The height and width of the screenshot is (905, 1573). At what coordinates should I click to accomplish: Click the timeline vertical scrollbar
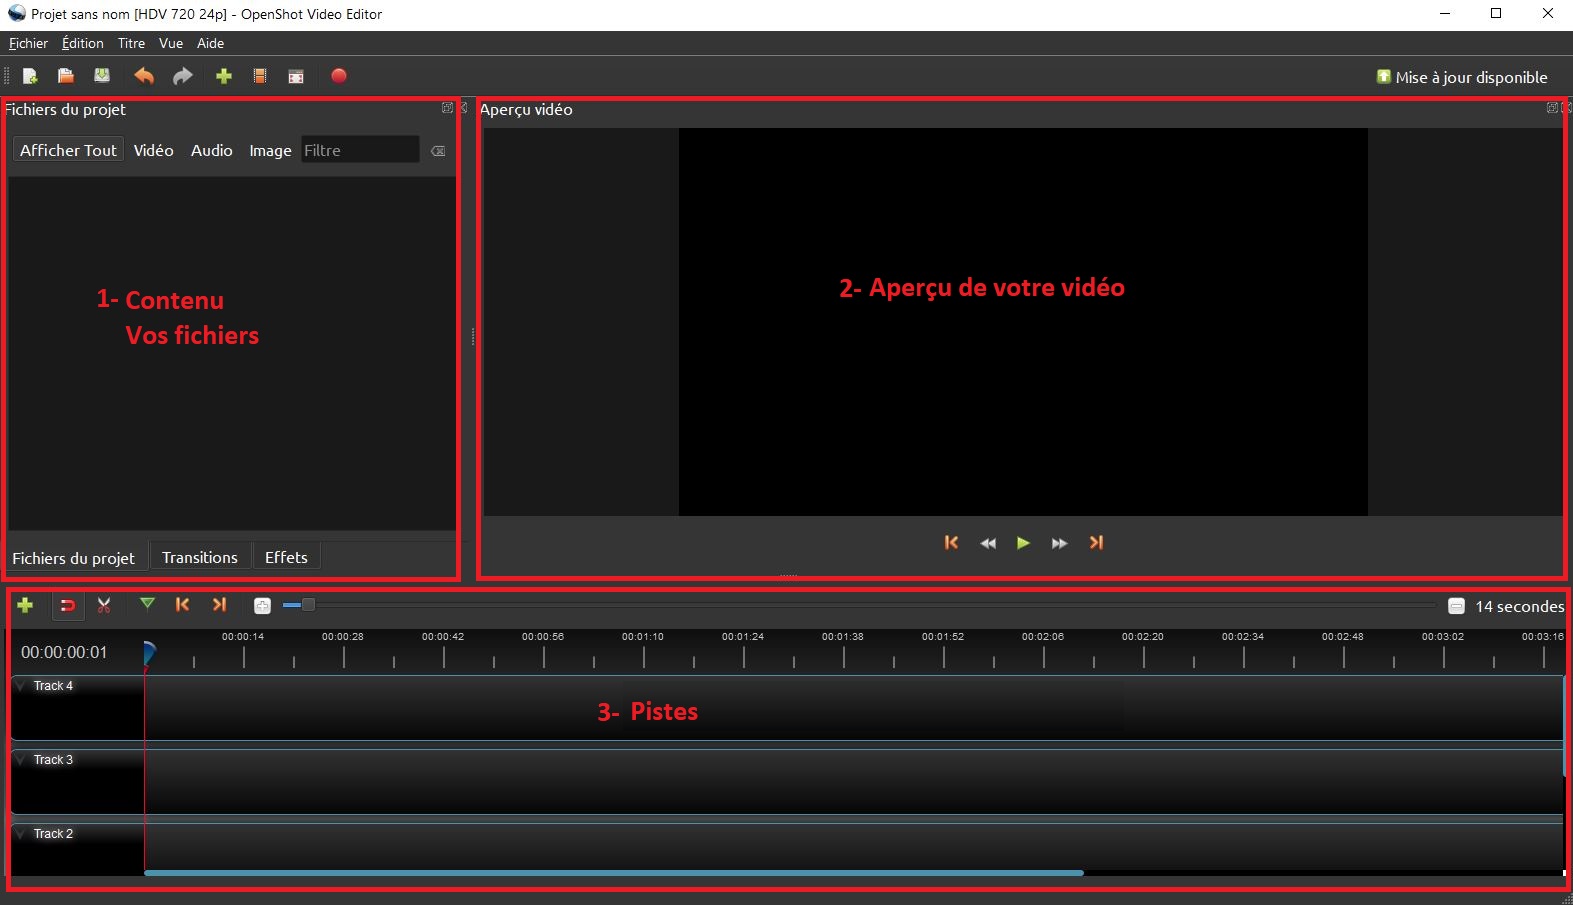[1565, 726]
